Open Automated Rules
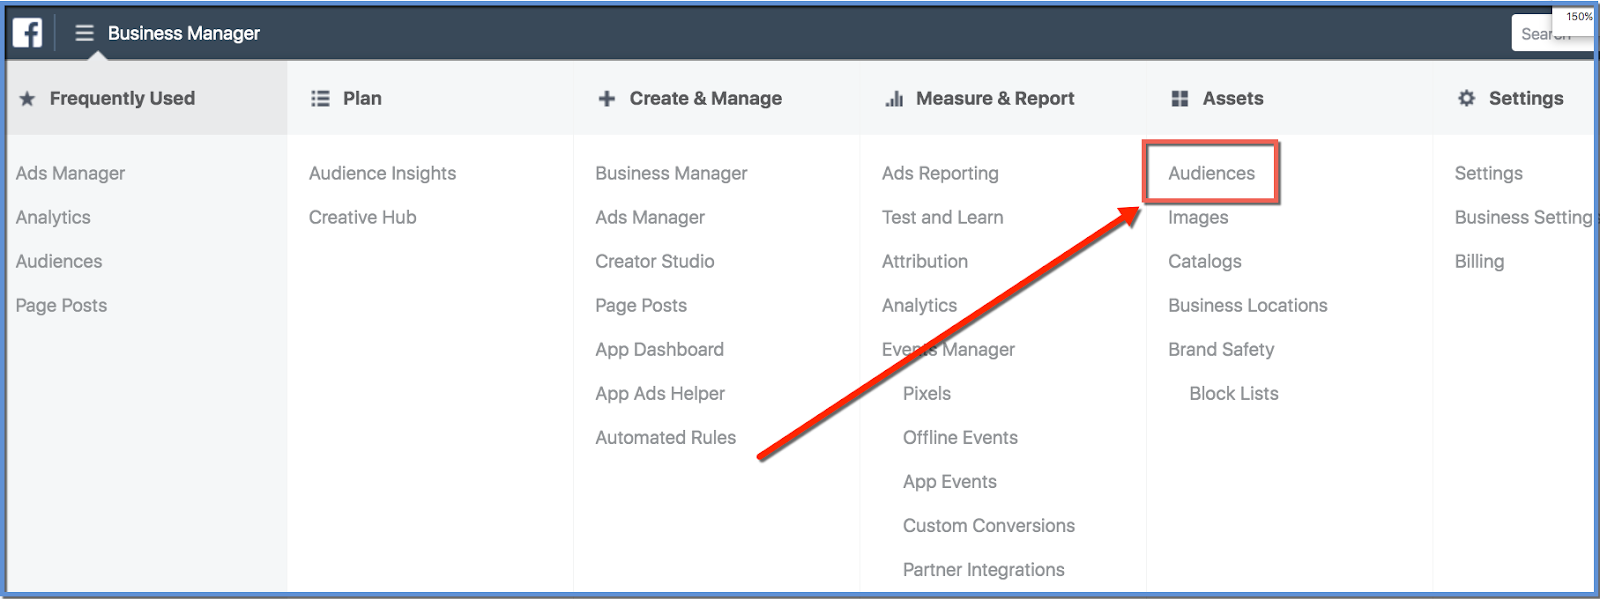This screenshot has height=599, width=1600. click(665, 437)
